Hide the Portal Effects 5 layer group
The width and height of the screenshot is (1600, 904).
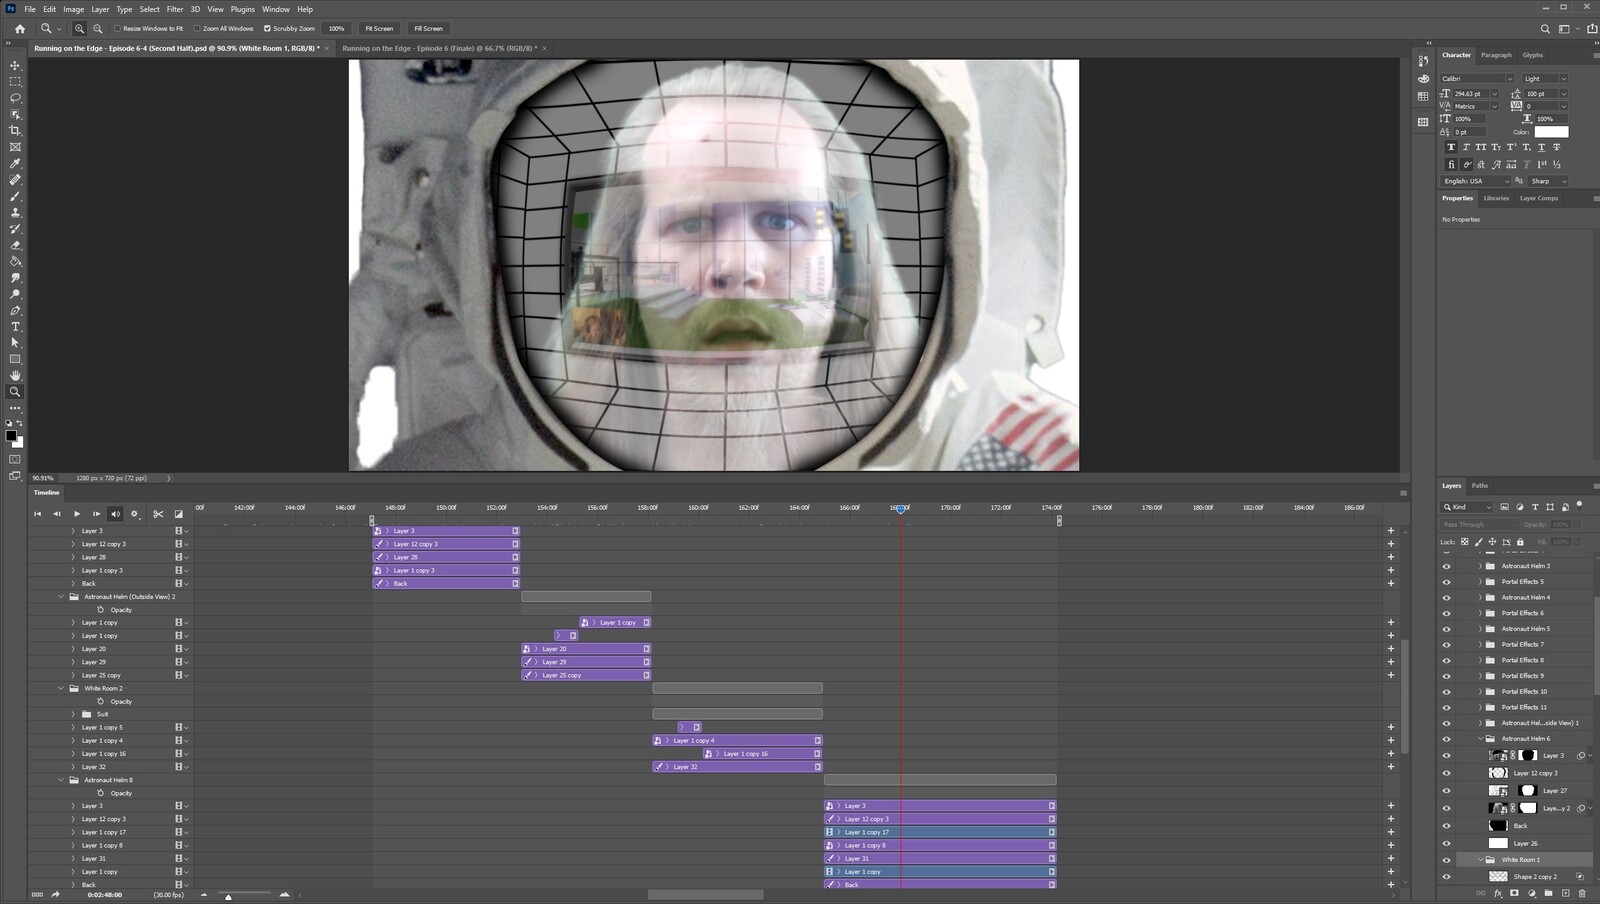pyautogui.click(x=1446, y=582)
